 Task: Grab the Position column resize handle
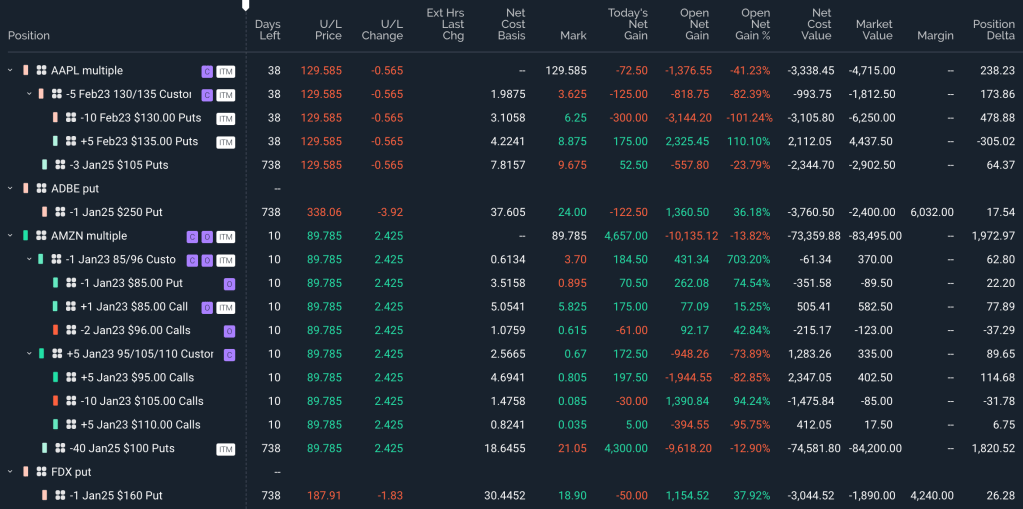tap(246, 6)
